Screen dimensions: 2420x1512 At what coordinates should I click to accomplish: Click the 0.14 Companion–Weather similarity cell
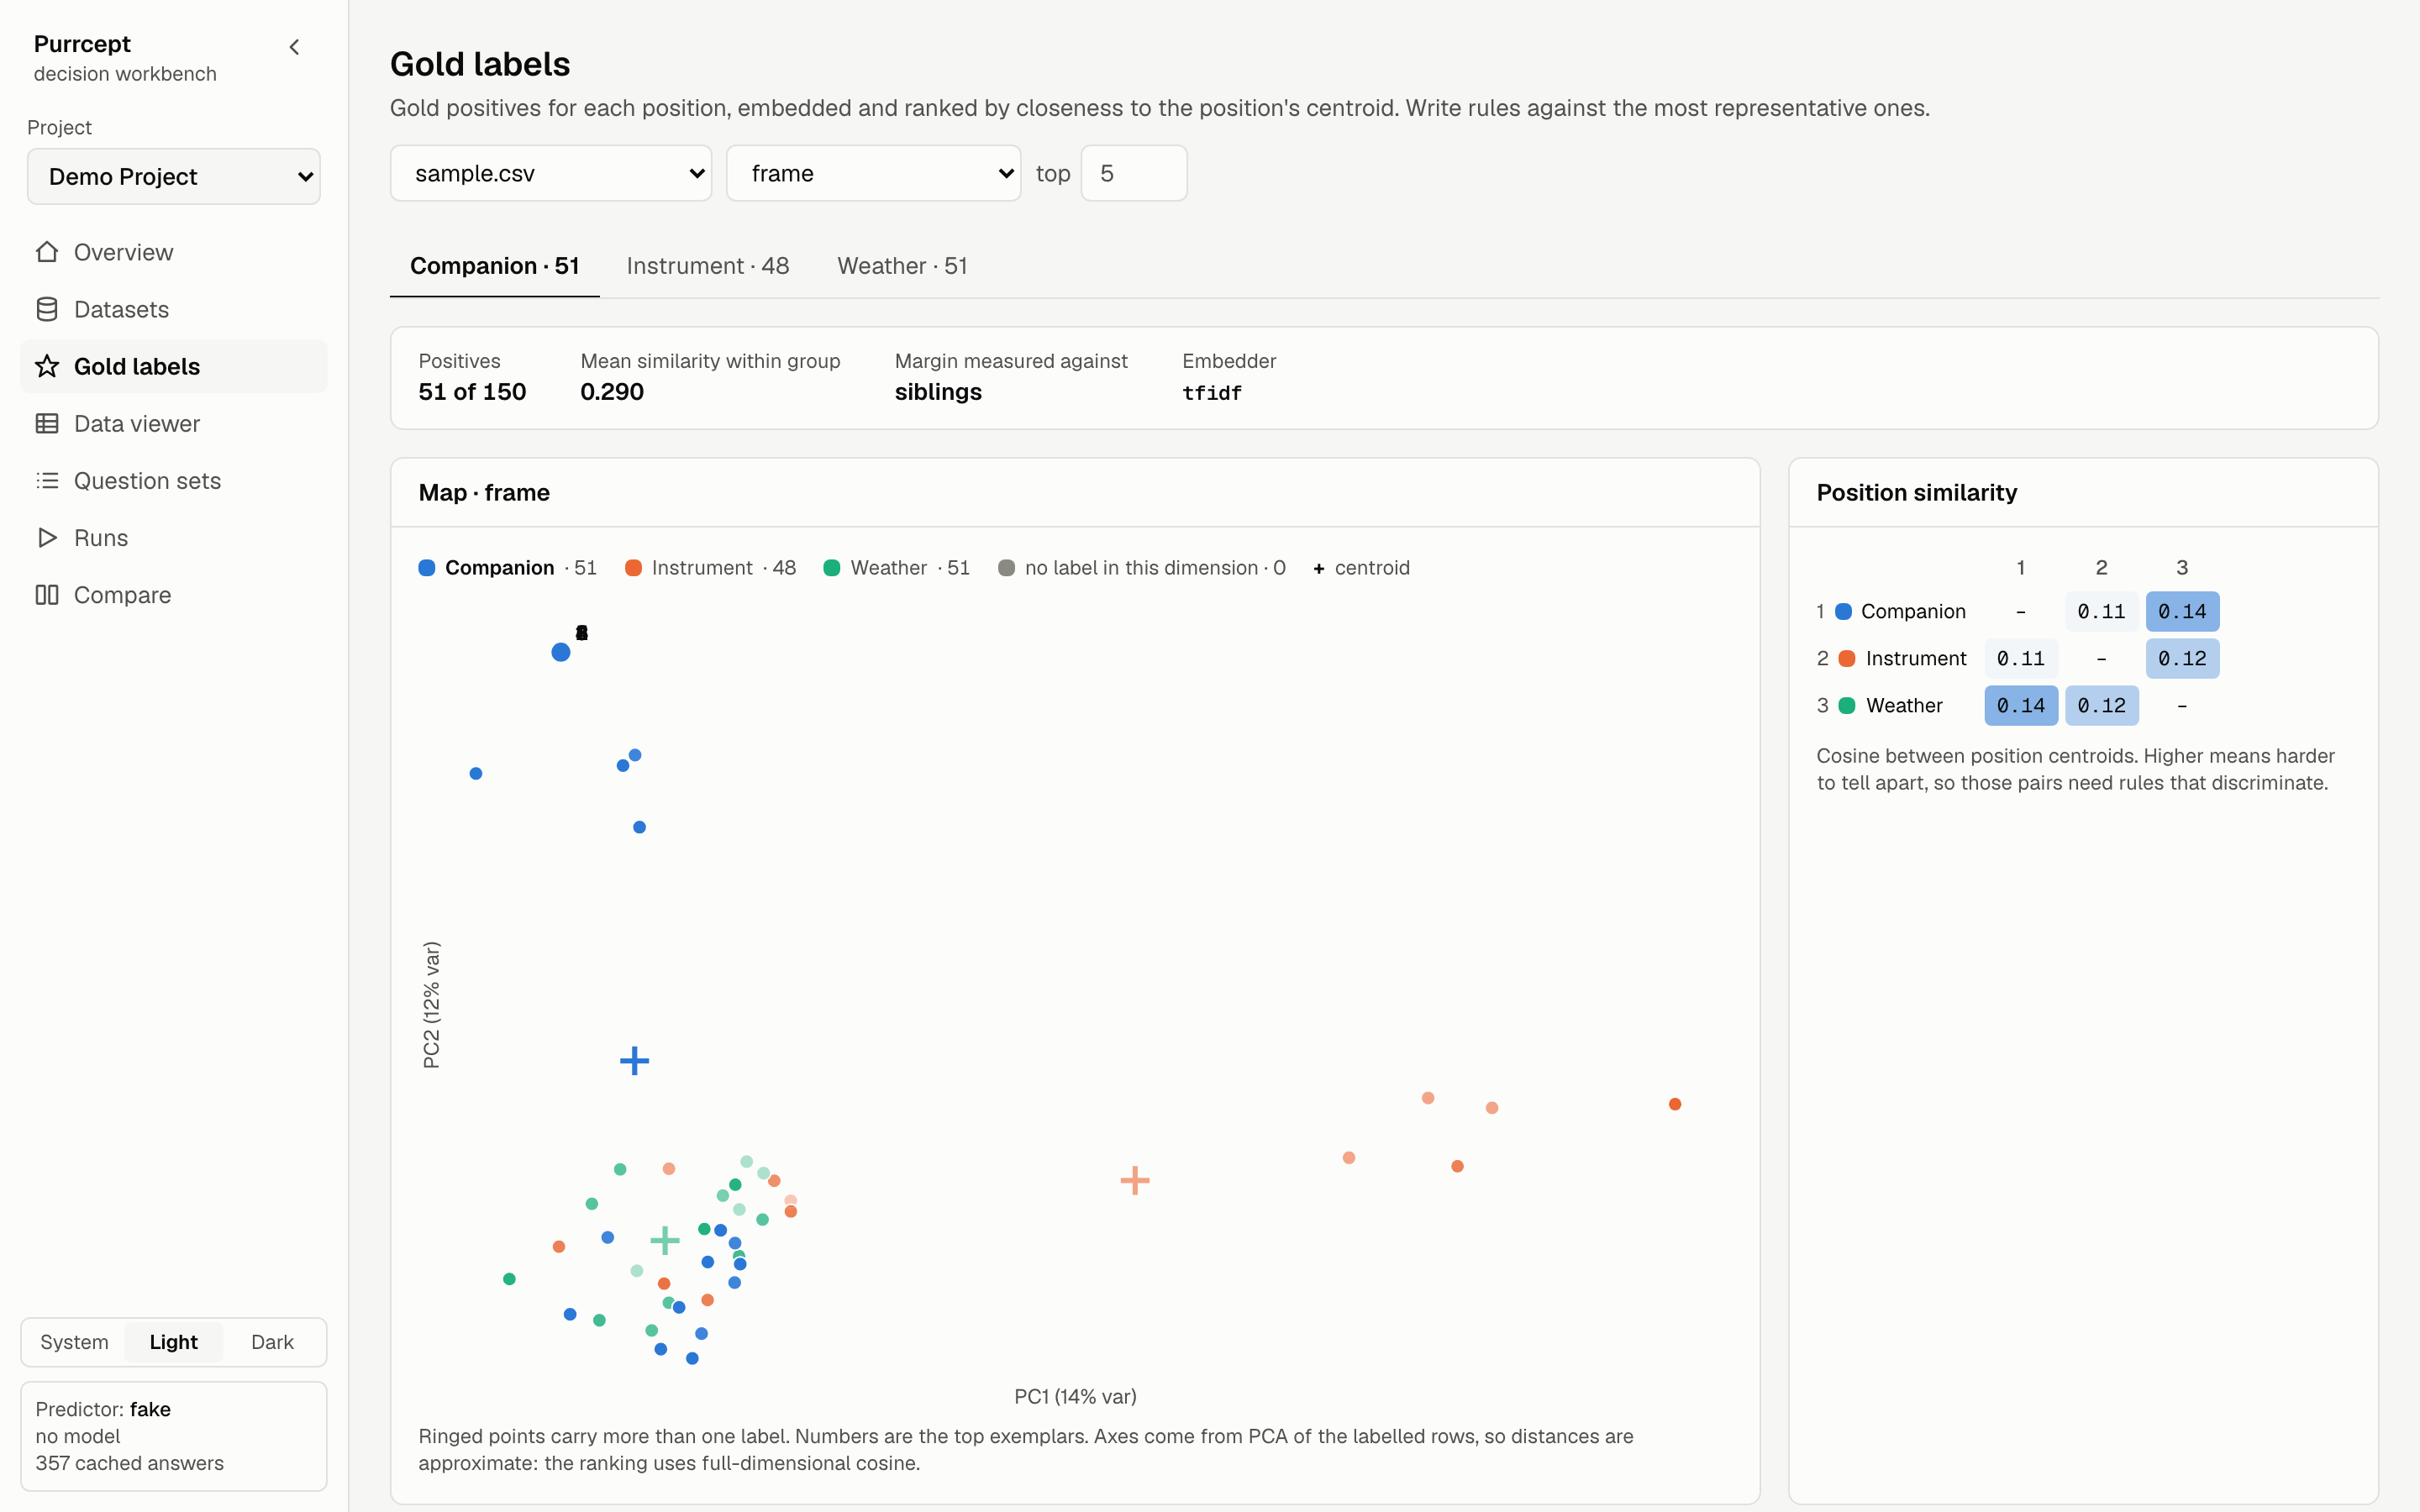(2182, 611)
